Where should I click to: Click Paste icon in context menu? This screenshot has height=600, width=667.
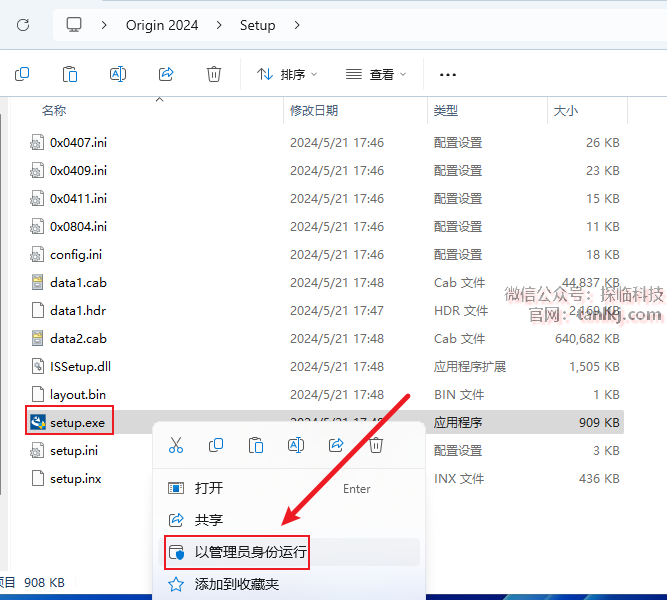[256, 445]
